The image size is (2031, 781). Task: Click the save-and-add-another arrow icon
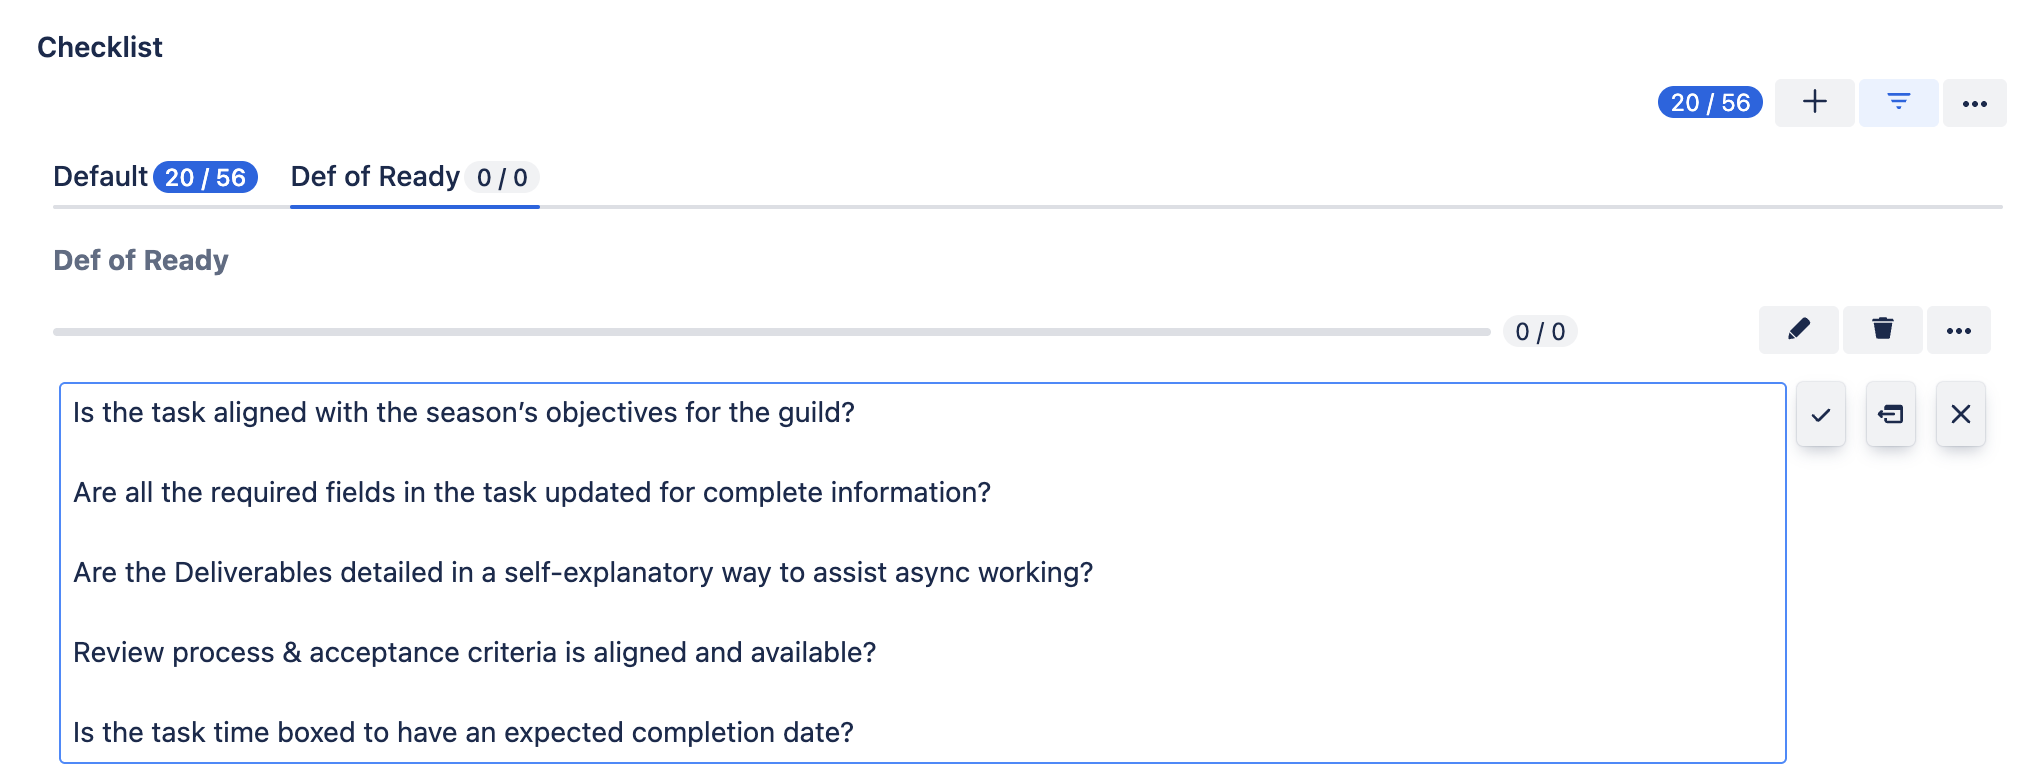pyautogui.click(x=1890, y=414)
